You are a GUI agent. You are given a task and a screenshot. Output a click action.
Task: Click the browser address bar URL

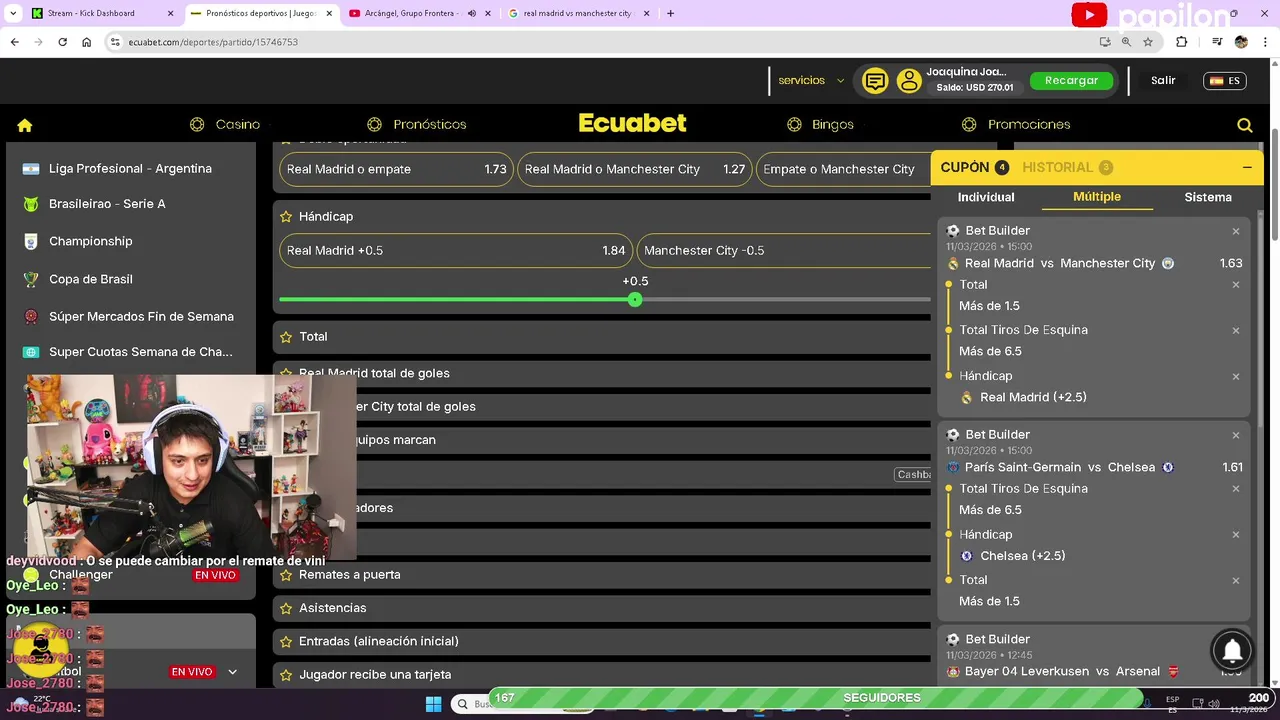(x=213, y=42)
